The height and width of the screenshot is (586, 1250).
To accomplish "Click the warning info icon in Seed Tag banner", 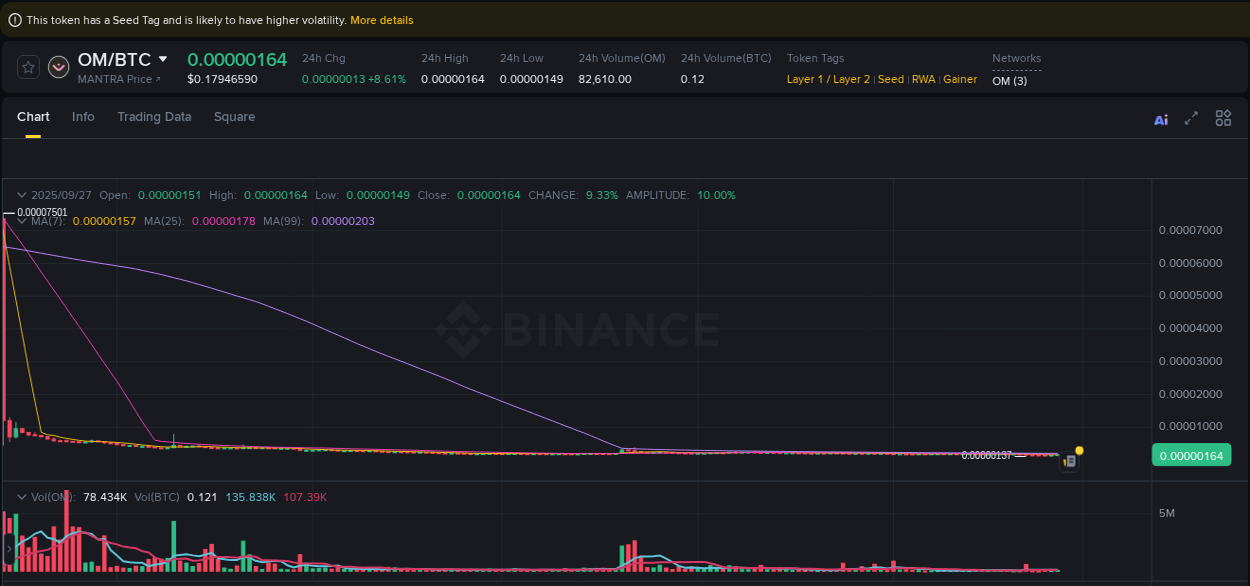I will [15, 20].
